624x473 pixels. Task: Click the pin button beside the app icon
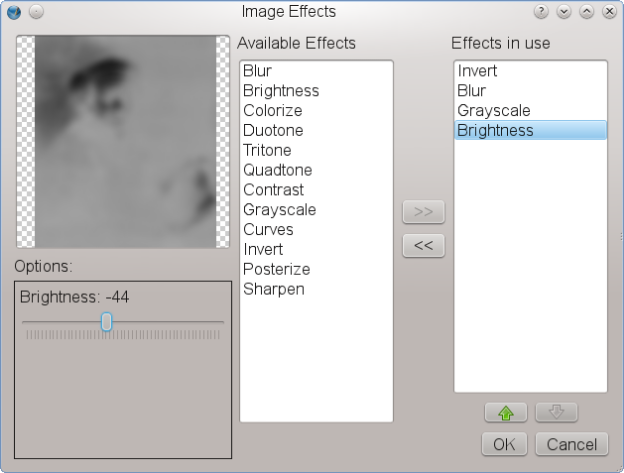[34, 12]
